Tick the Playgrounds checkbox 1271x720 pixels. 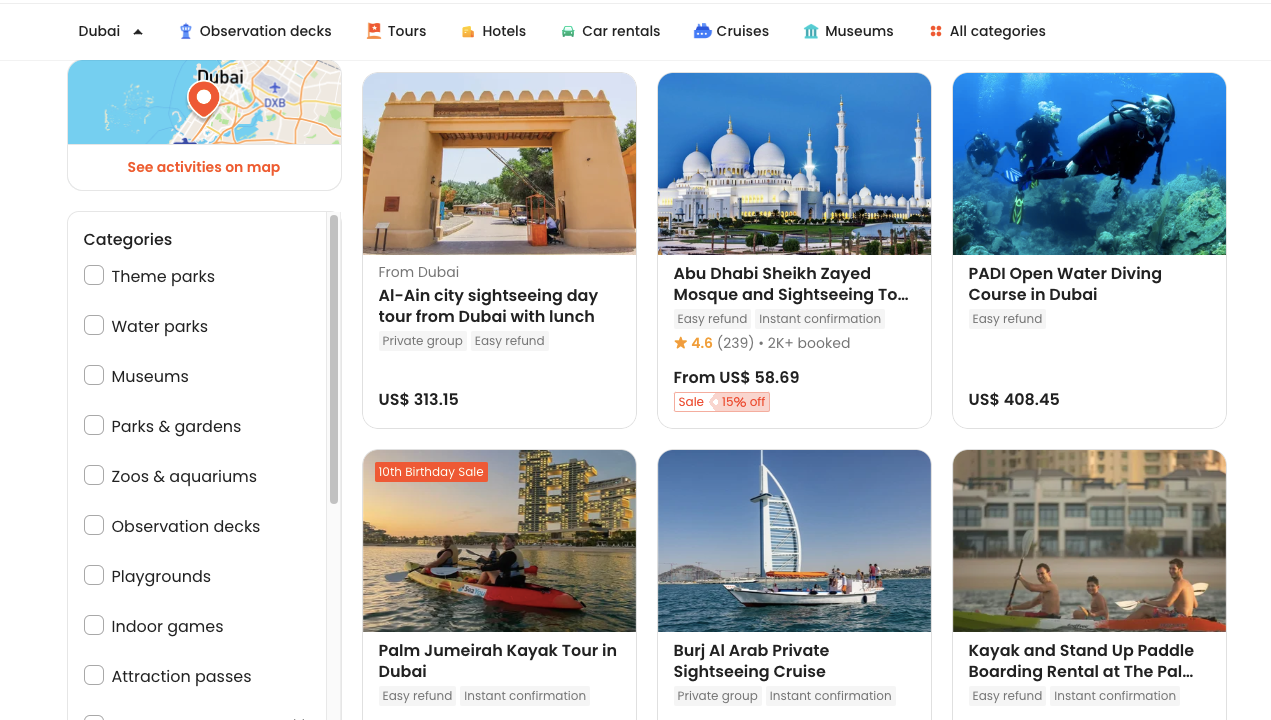pos(94,575)
